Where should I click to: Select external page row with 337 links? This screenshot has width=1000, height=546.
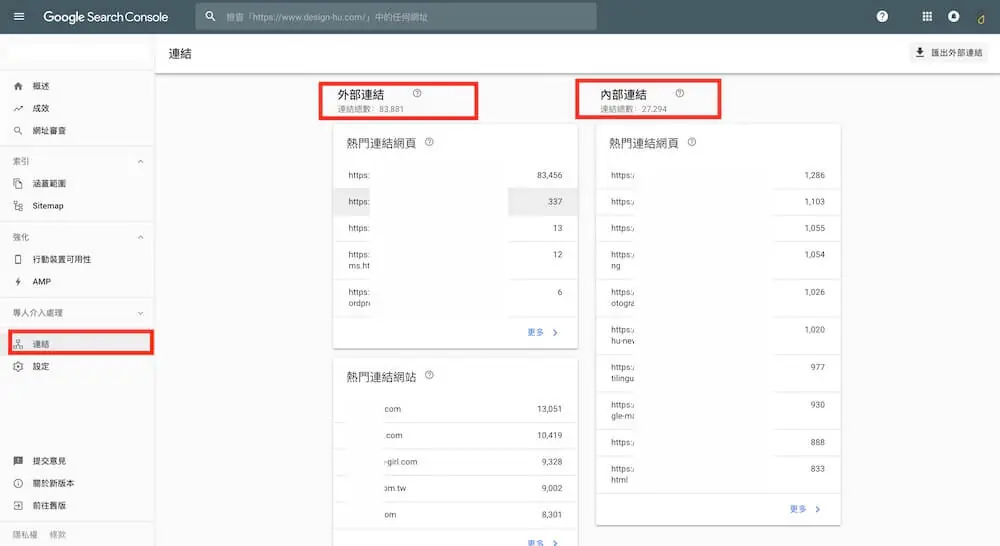click(455, 202)
